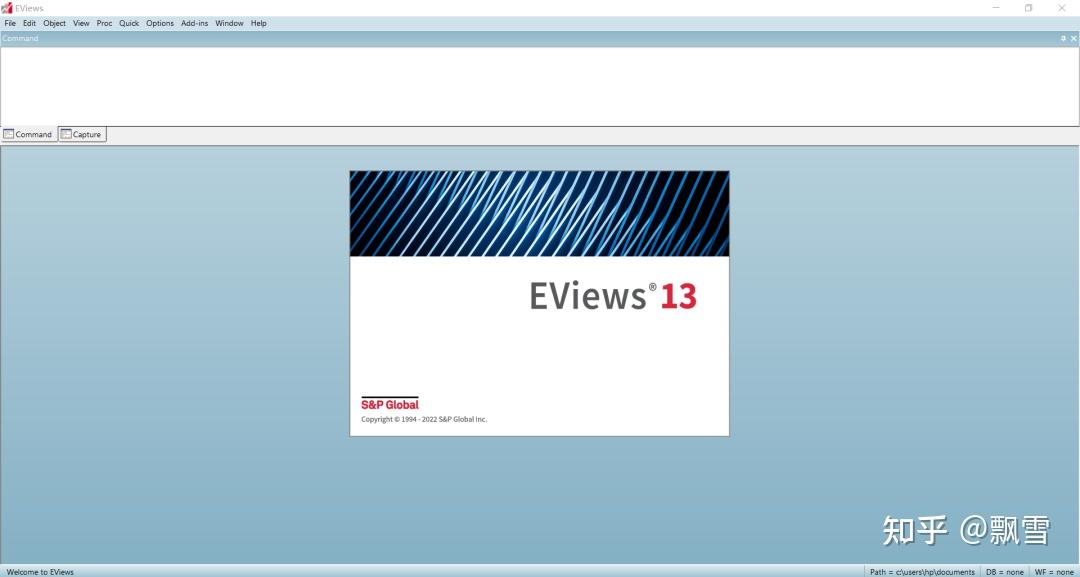Open the Window menu
The width and height of the screenshot is (1080, 577).
229,22
